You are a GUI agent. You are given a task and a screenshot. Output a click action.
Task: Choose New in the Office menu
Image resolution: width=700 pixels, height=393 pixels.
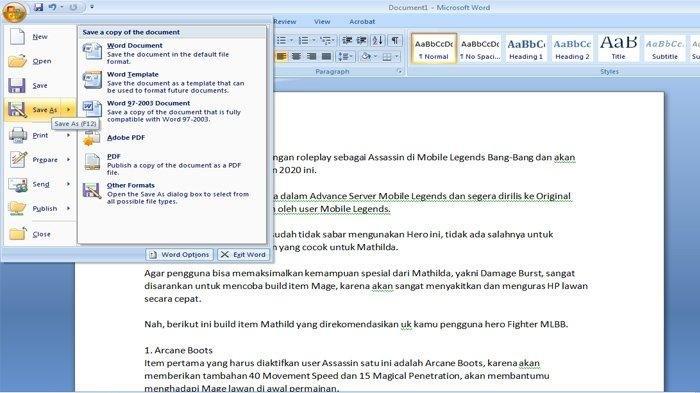pos(40,37)
